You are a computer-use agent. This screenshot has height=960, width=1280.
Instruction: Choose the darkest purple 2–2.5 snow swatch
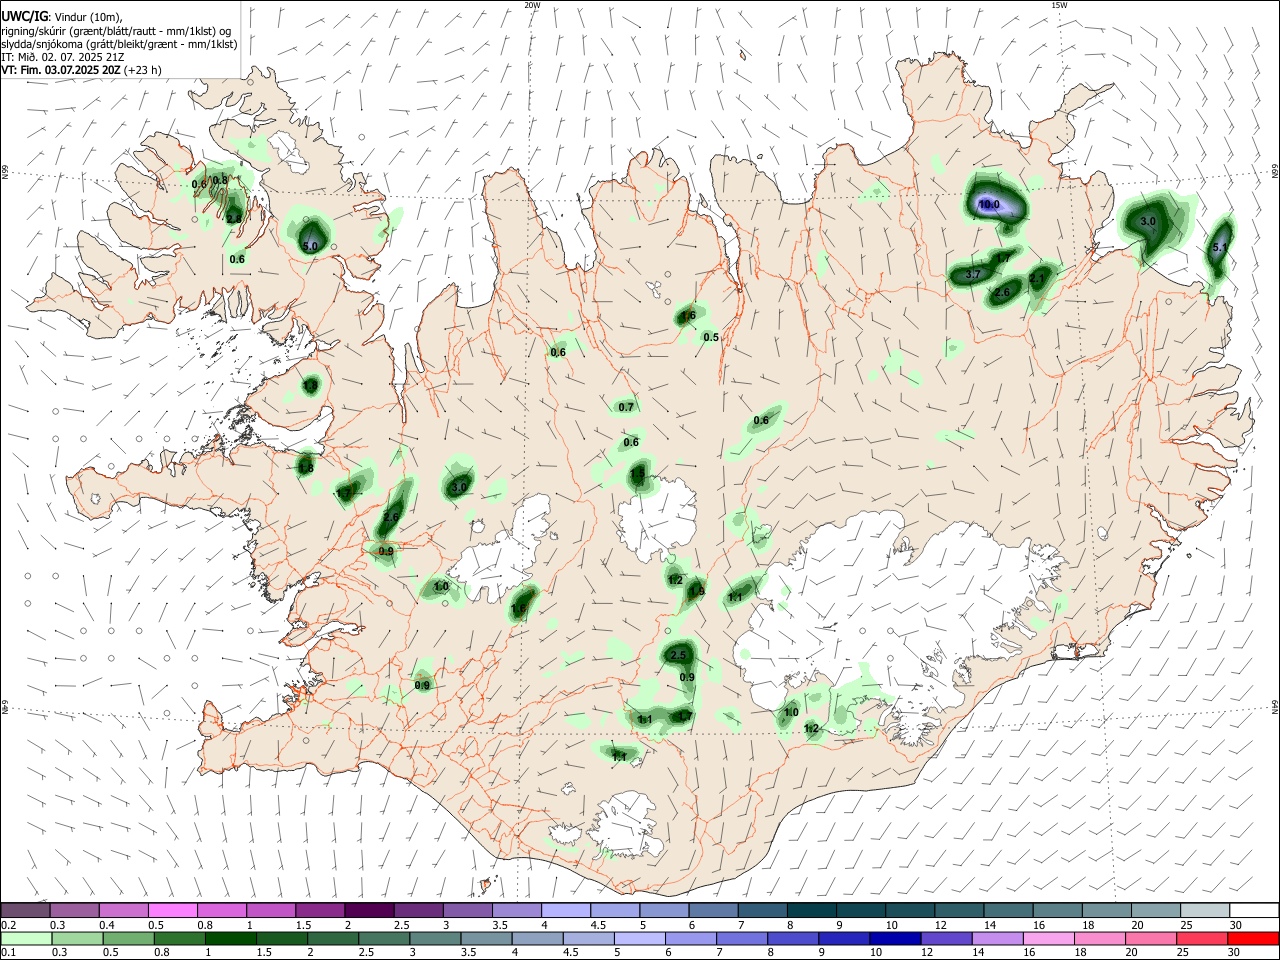point(369,910)
